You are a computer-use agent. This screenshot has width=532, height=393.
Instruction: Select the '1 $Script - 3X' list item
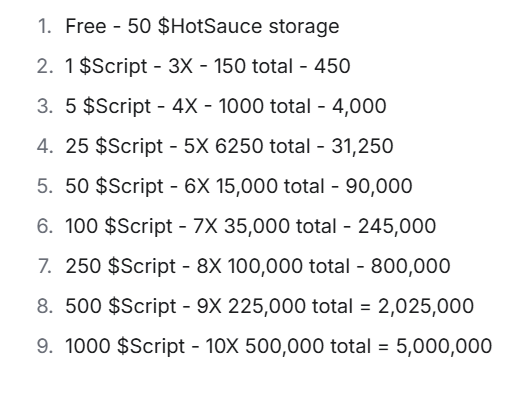208,66
